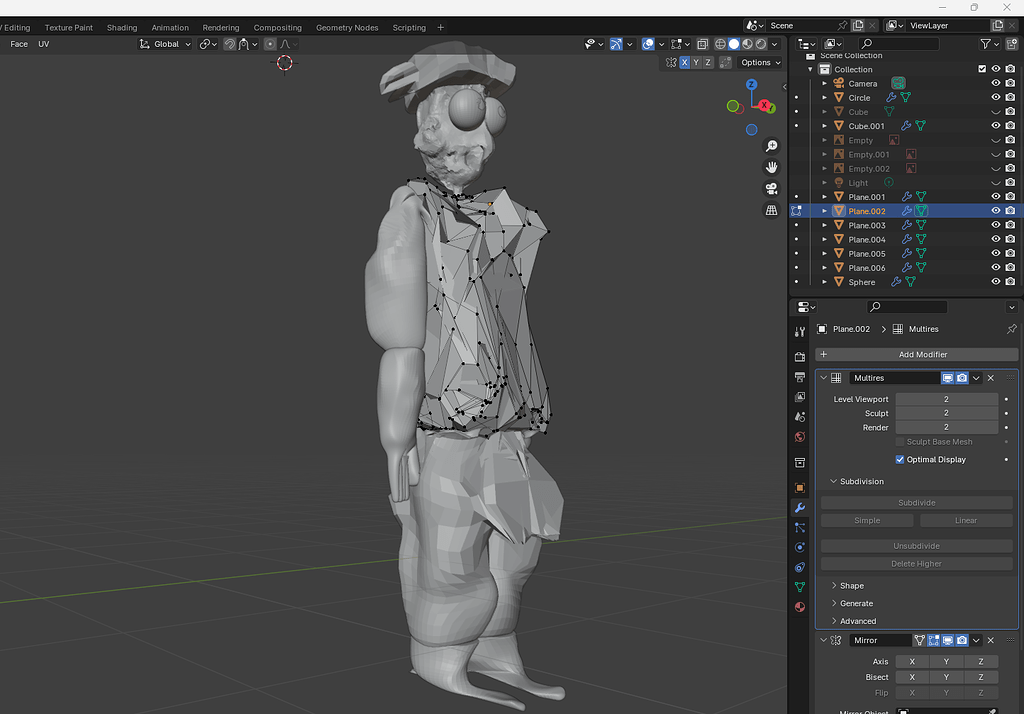Switch to the Geometry Nodes workspace
The width and height of the screenshot is (1024, 714).
click(347, 27)
